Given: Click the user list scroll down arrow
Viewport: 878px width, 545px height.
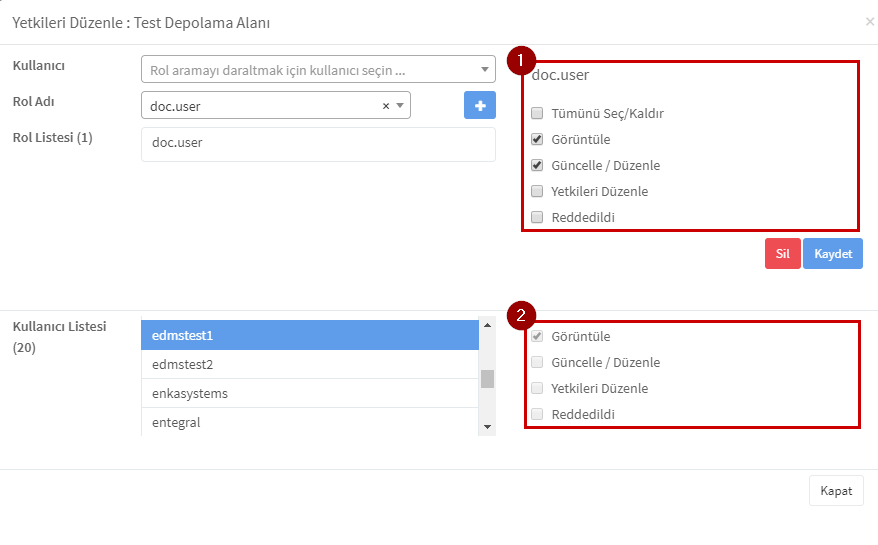Looking at the screenshot, I should [x=487, y=427].
